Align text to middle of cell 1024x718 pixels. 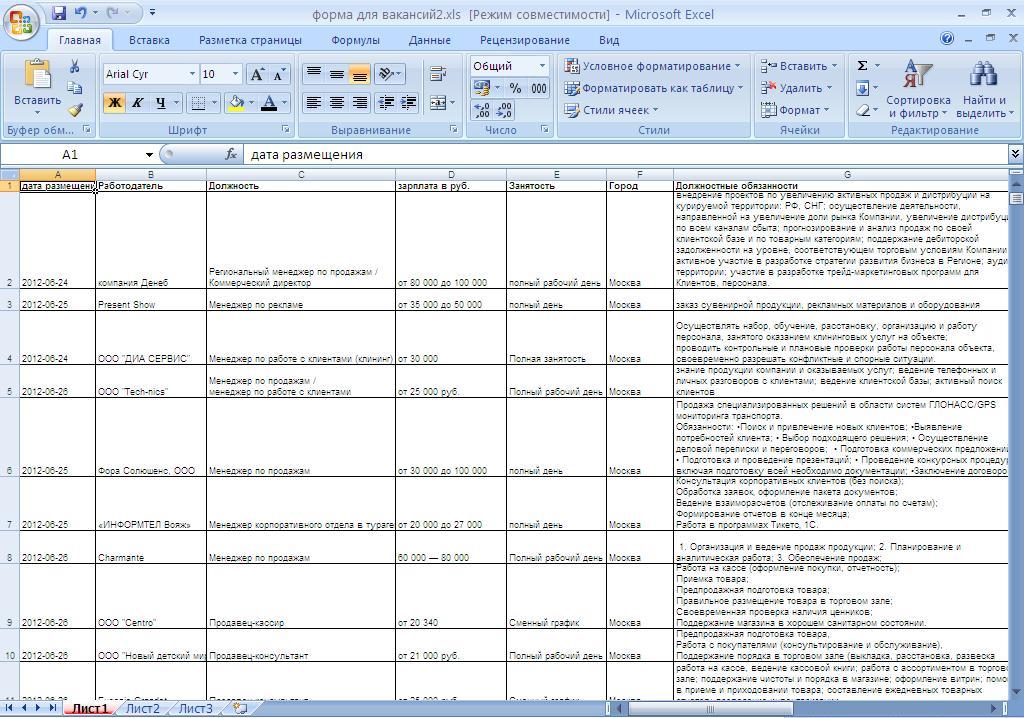tap(336, 74)
